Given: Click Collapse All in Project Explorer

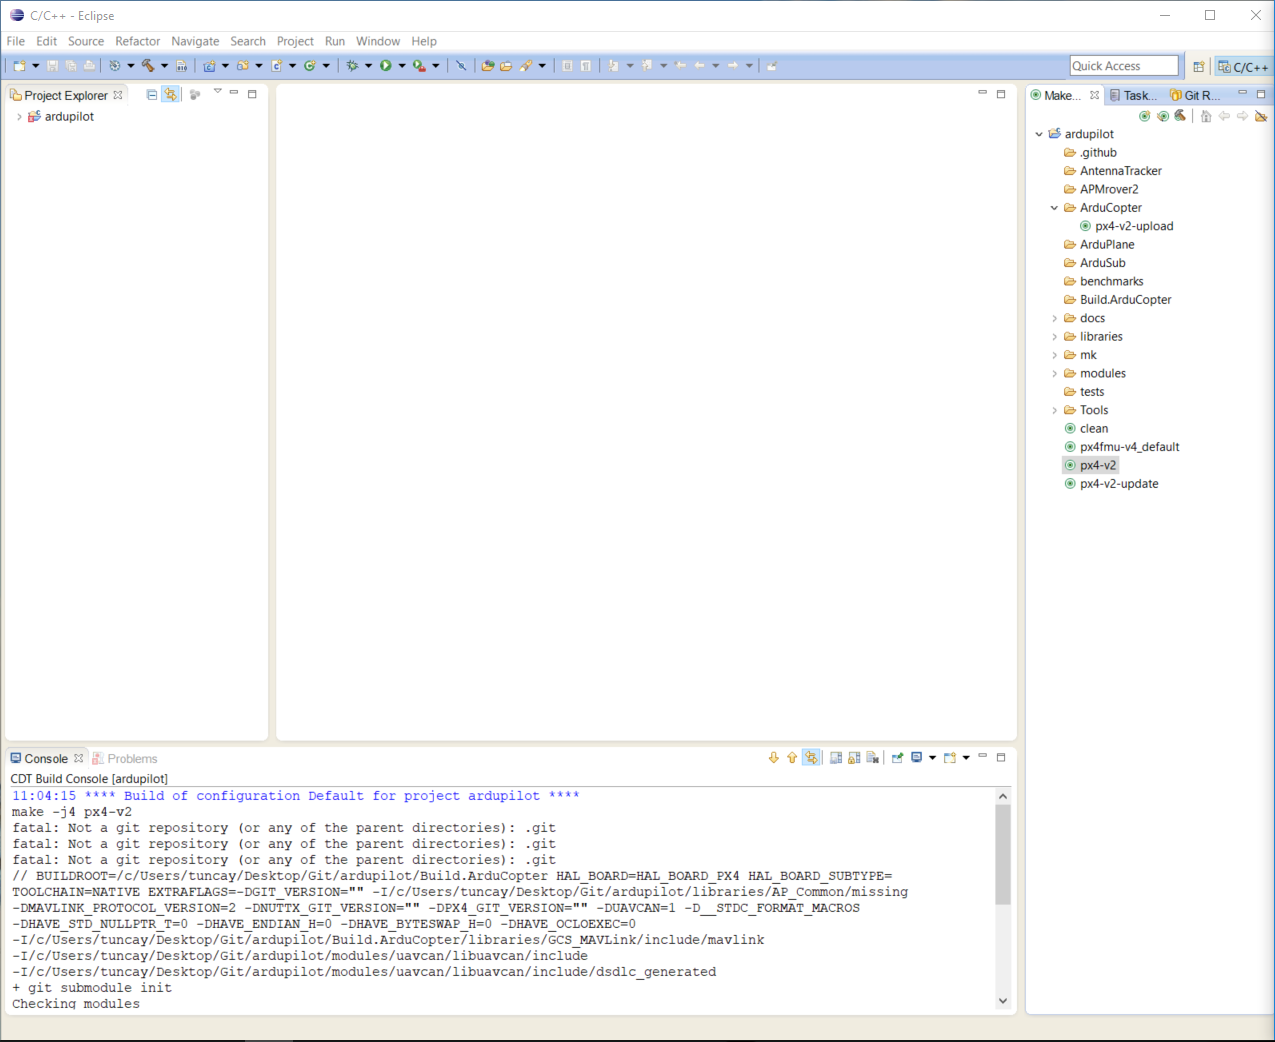Looking at the screenshot, I should (152, 95).
